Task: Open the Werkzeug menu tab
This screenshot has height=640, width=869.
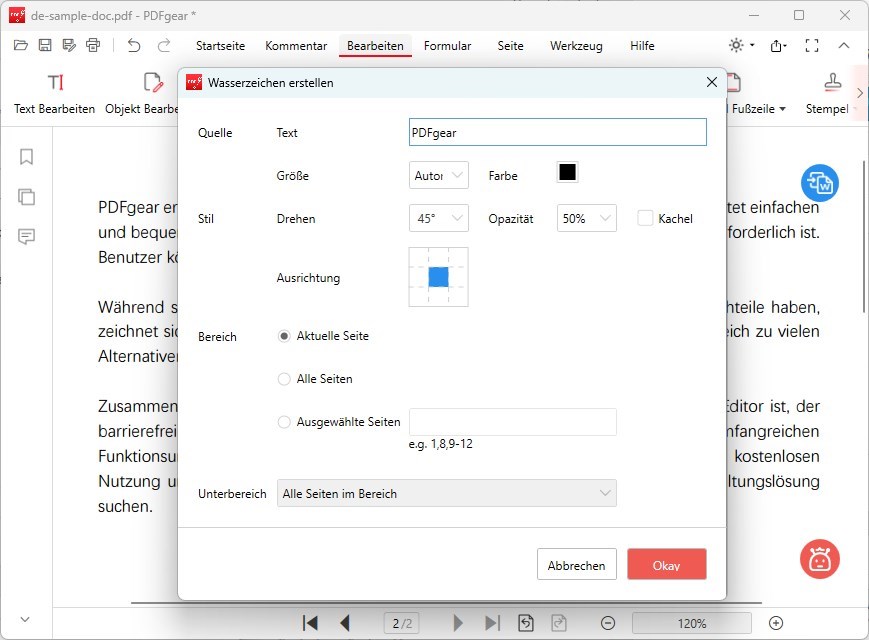Action: pyautogui.click(x=575, y=46)
